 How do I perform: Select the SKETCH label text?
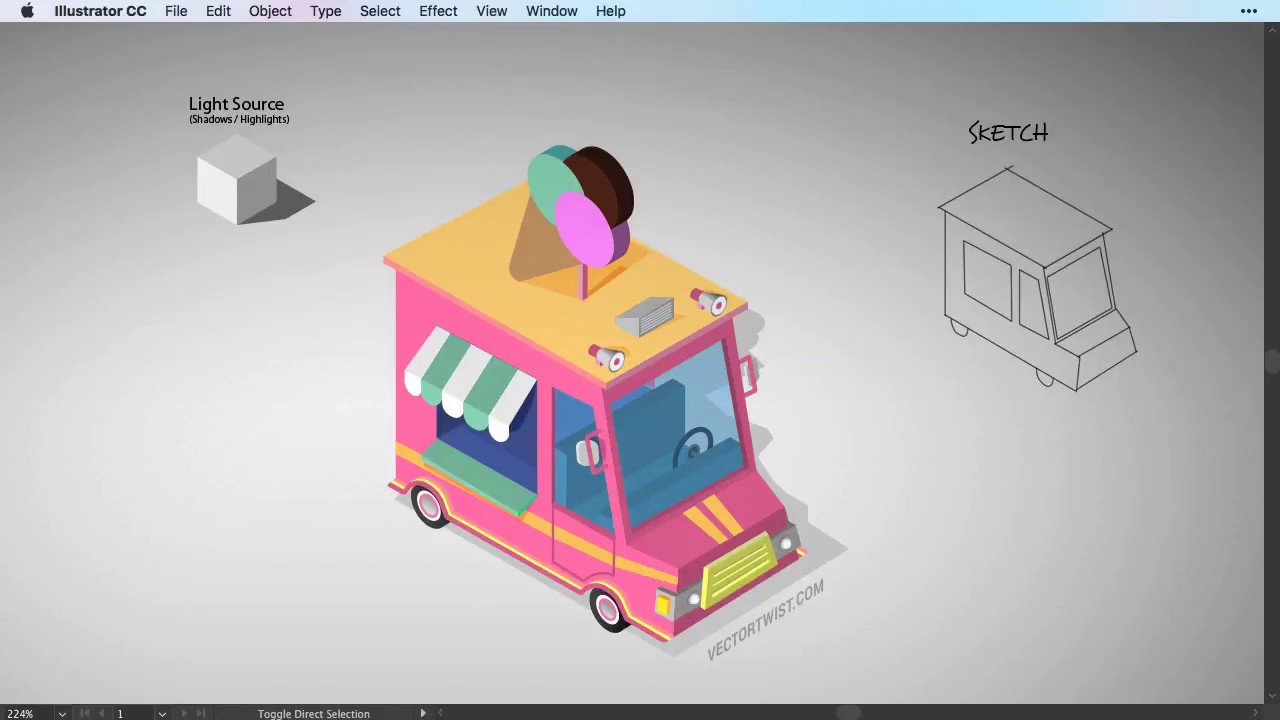tap(1008, 133)
